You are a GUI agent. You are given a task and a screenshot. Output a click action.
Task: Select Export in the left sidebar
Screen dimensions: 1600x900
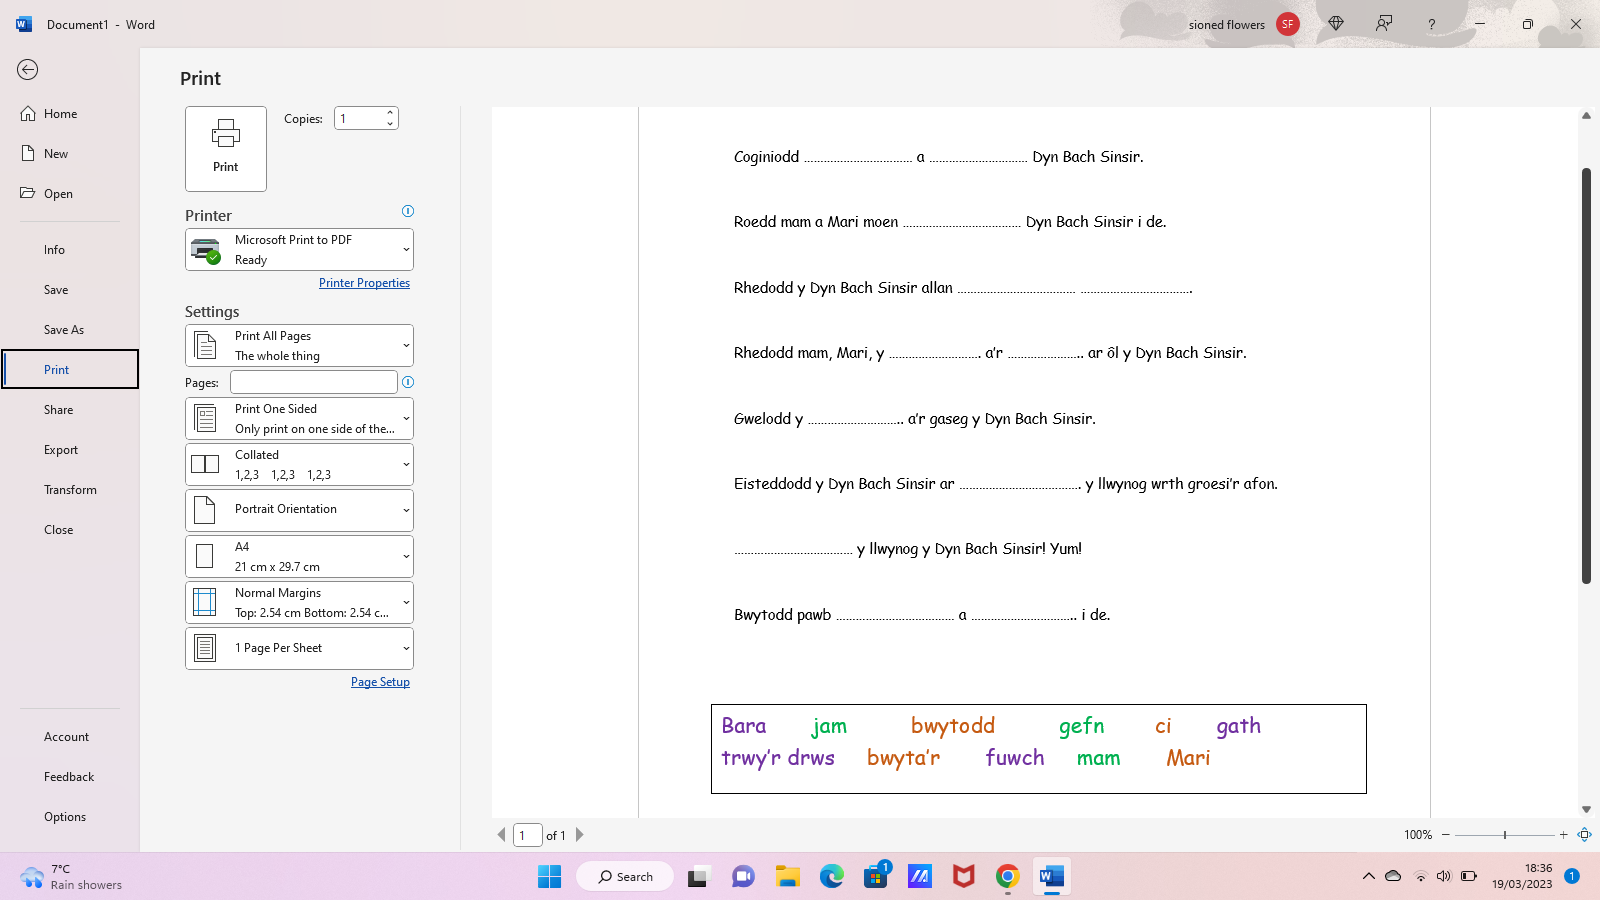(x=61, y=450)
